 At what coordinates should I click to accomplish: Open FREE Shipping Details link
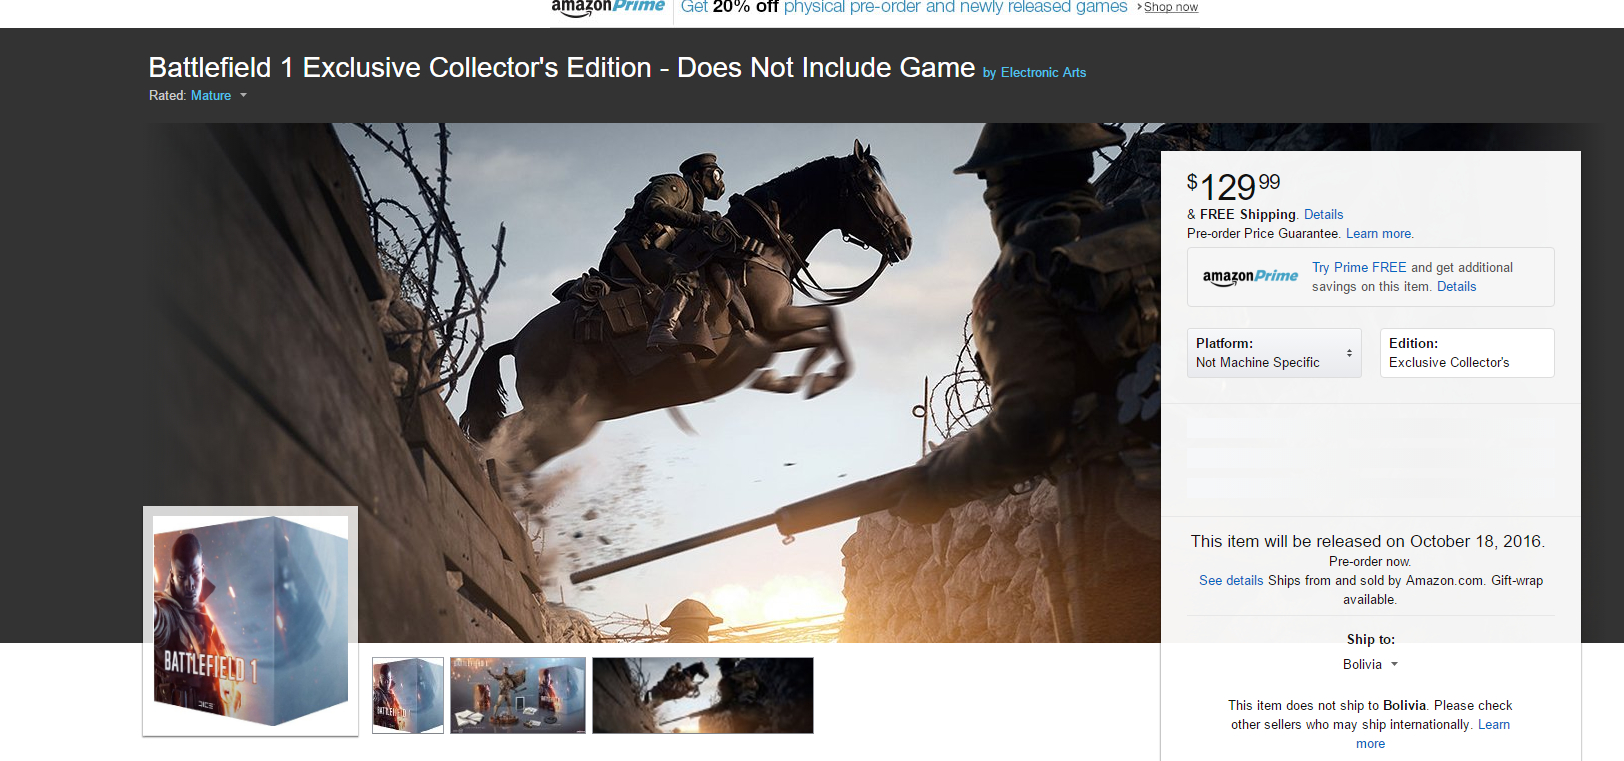click(1323, 215)
